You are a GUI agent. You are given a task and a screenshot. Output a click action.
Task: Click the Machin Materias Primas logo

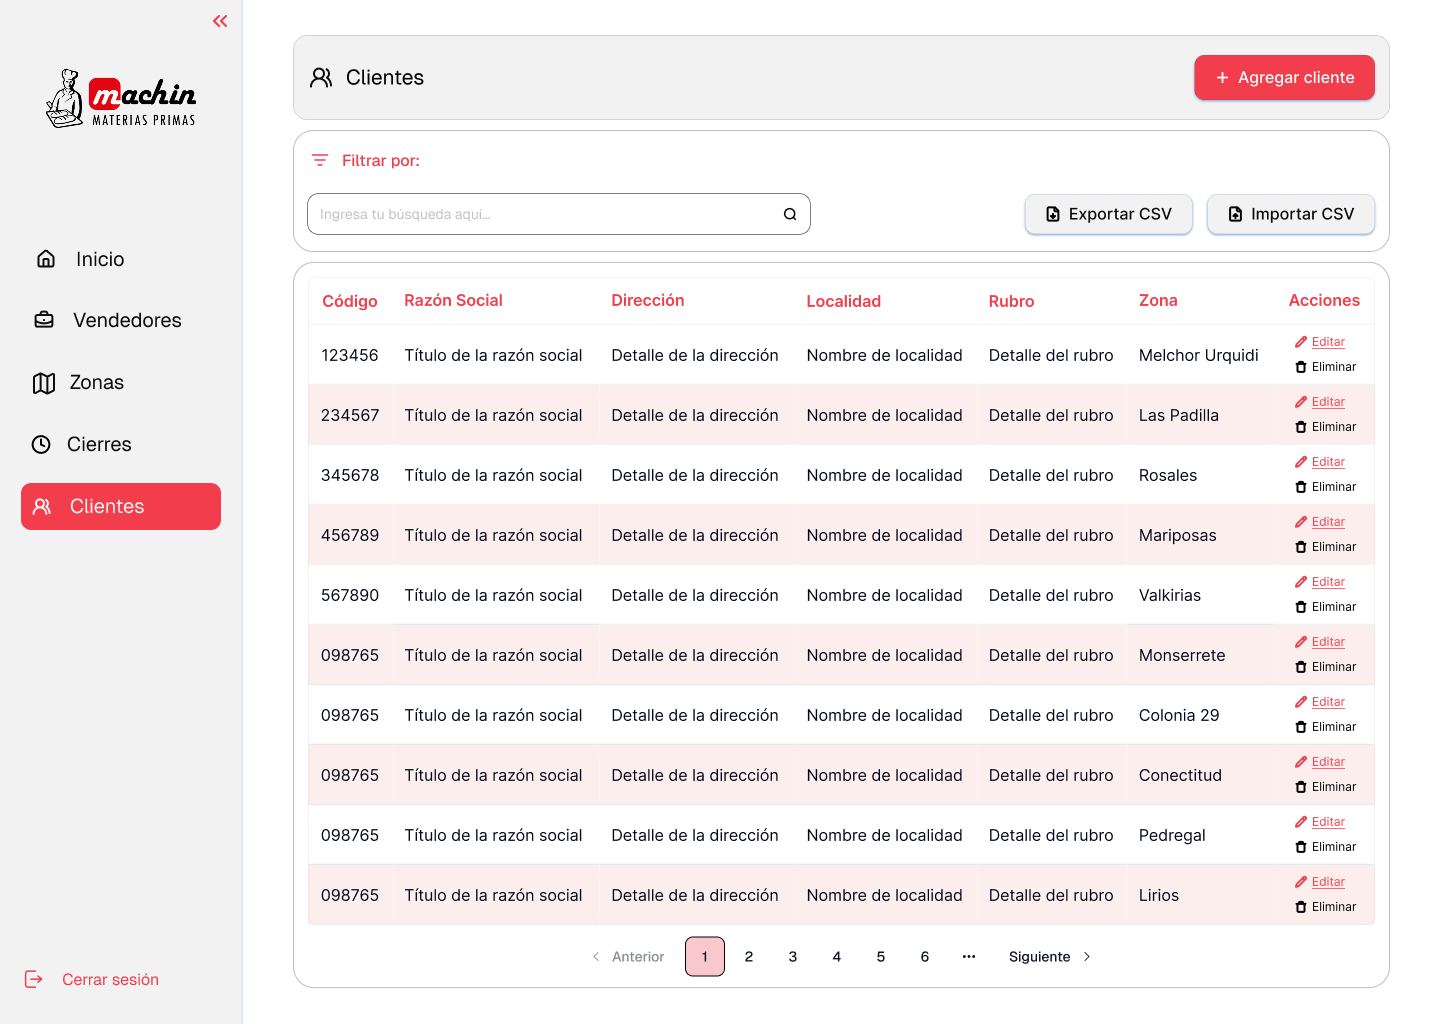121,99
